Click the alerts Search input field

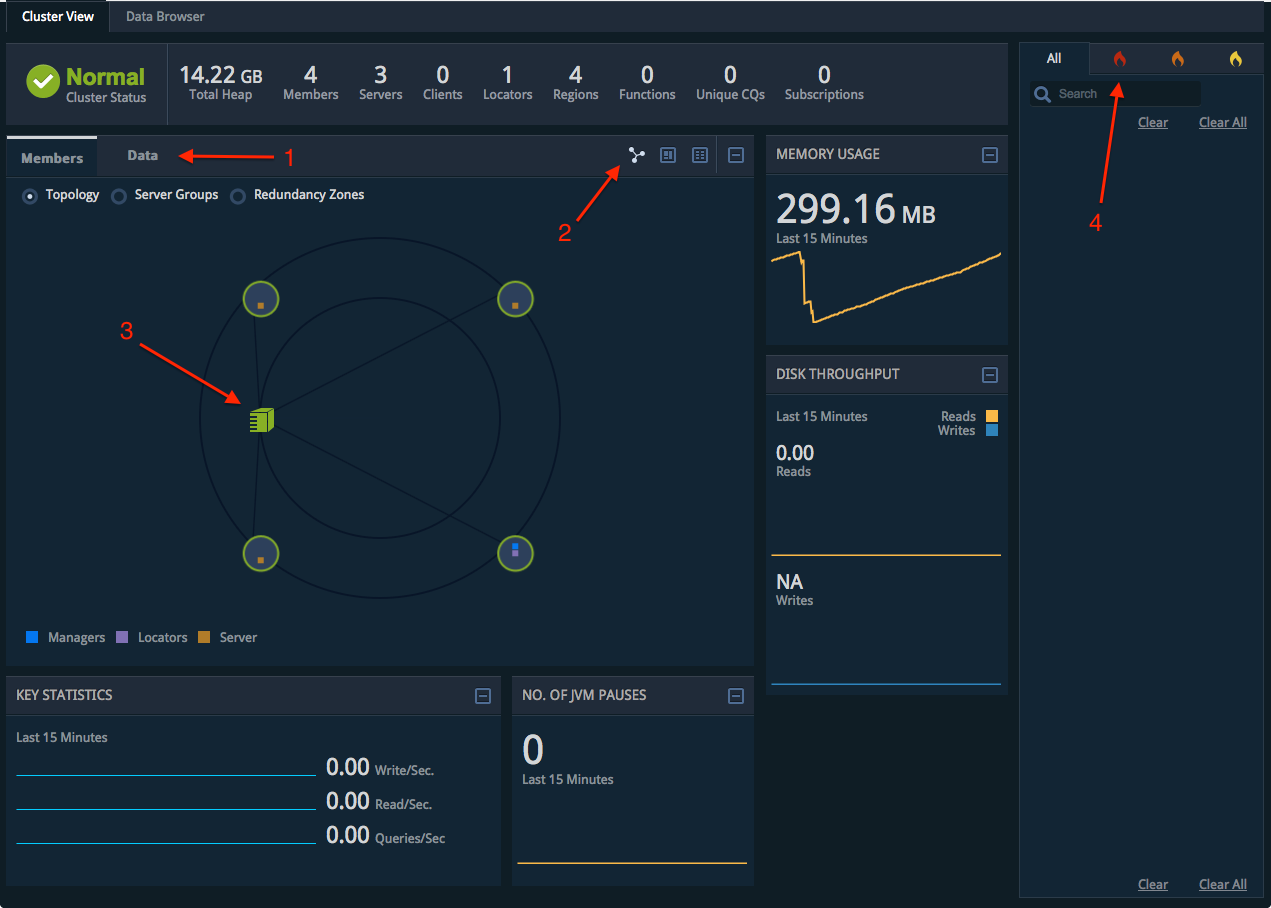click(x=1125, y=94)
